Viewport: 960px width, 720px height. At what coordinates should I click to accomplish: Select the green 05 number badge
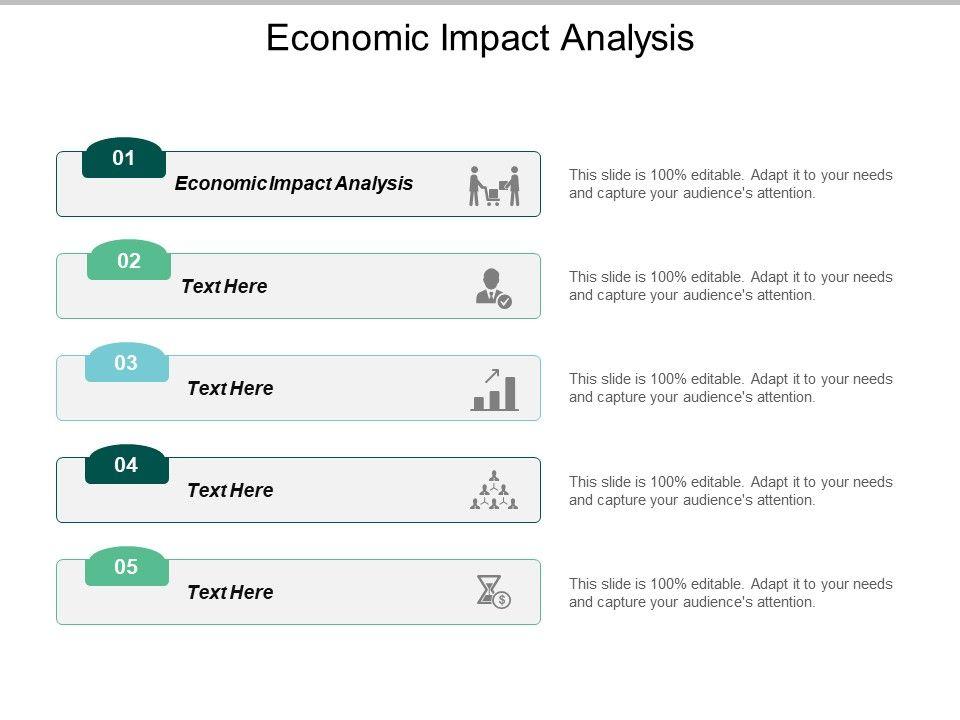pos(126,567)
